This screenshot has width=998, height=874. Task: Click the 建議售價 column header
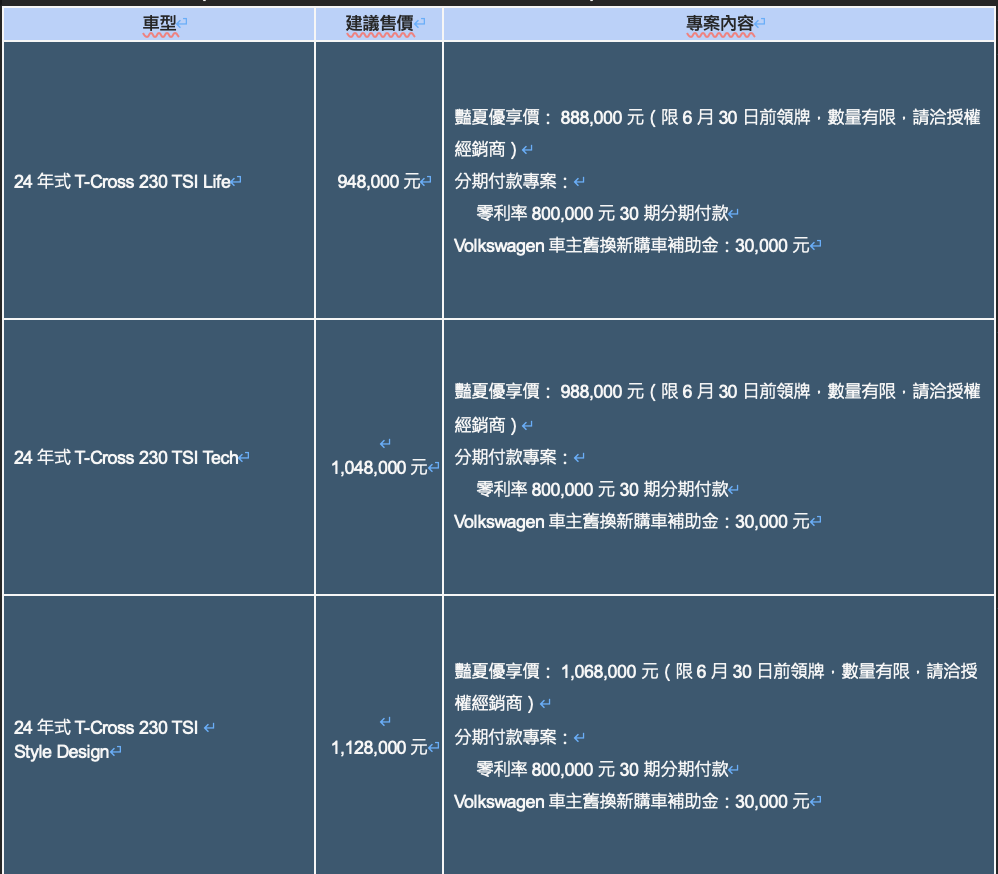click(378, 23)
